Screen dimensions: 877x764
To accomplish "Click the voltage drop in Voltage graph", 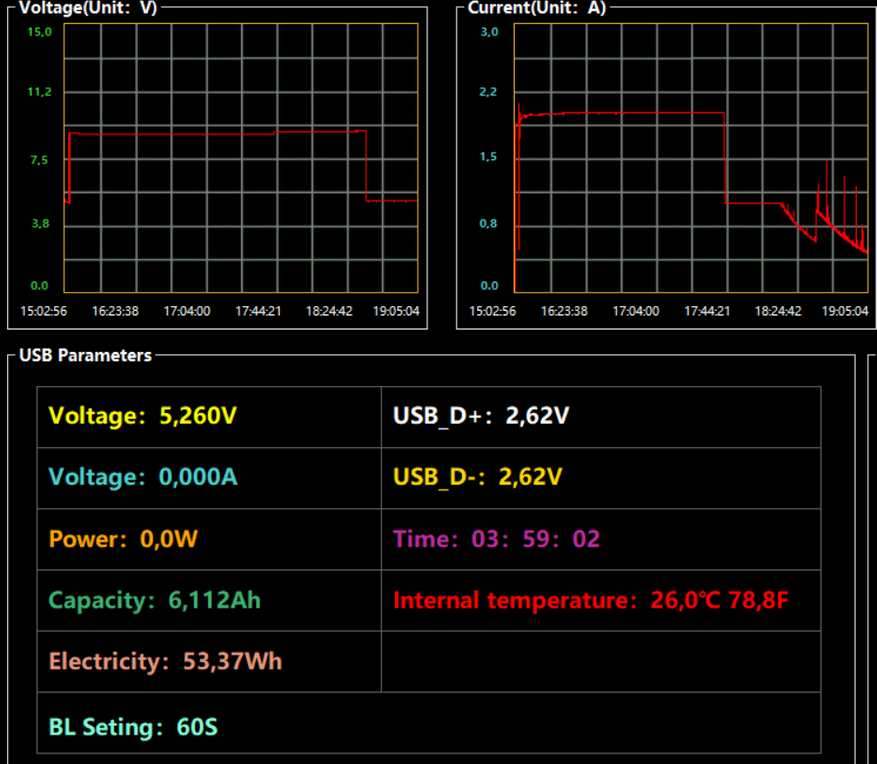I will tap(366, 166).
